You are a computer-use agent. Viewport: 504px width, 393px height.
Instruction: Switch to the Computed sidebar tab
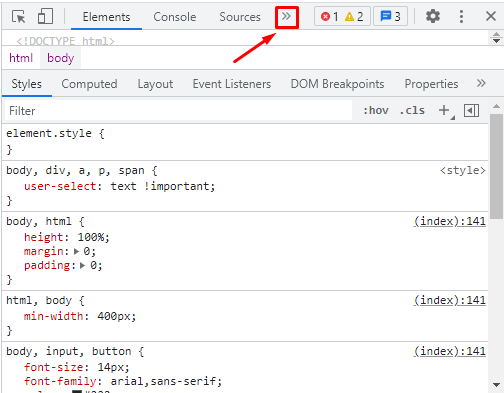[x=89, y=84]
